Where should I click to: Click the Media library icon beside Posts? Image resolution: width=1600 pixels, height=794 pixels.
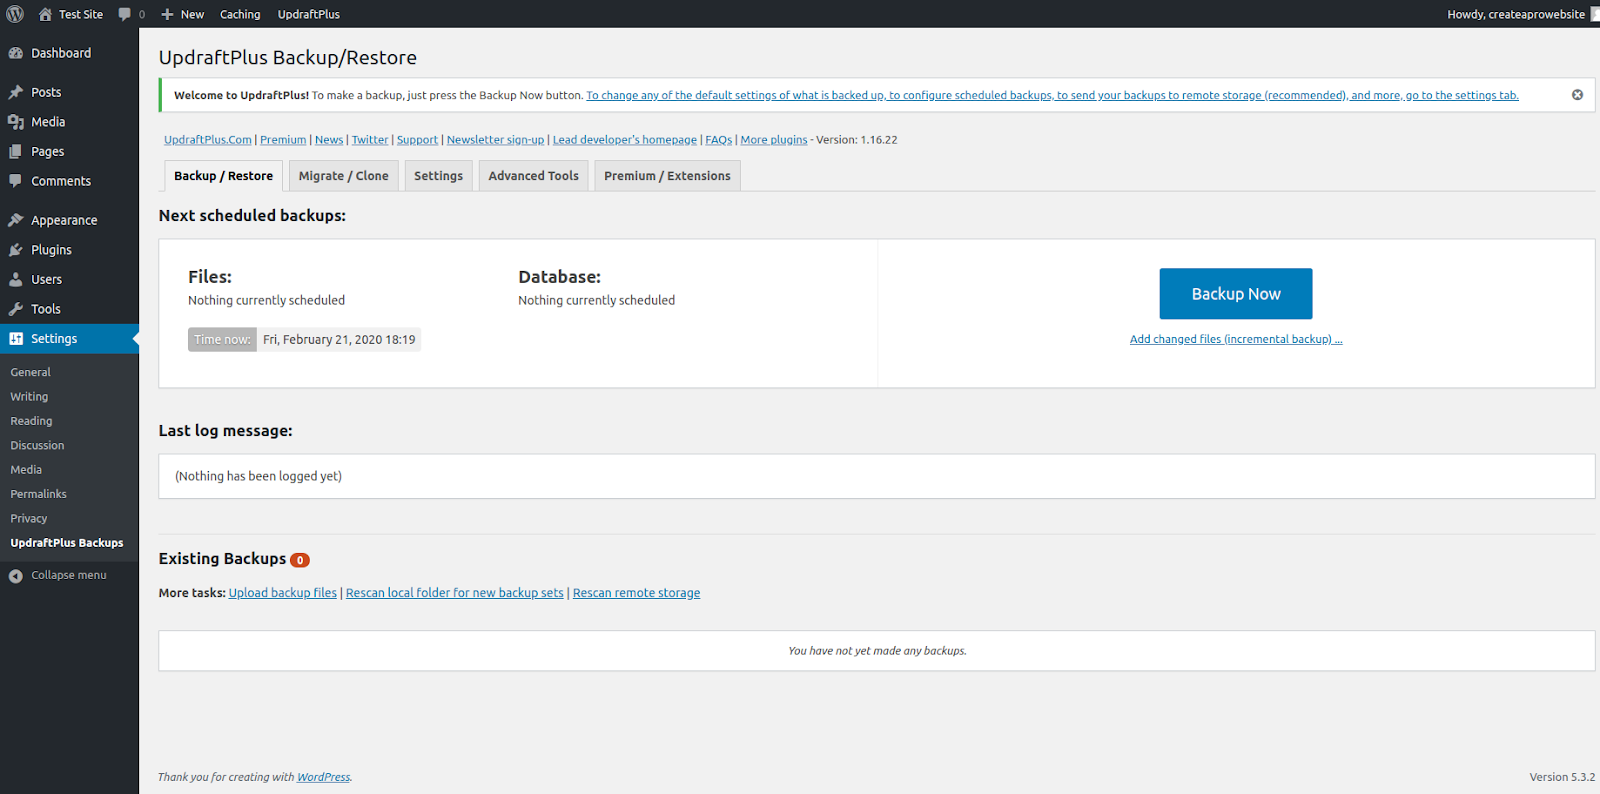pyautogui.click(x=16, y=122)
